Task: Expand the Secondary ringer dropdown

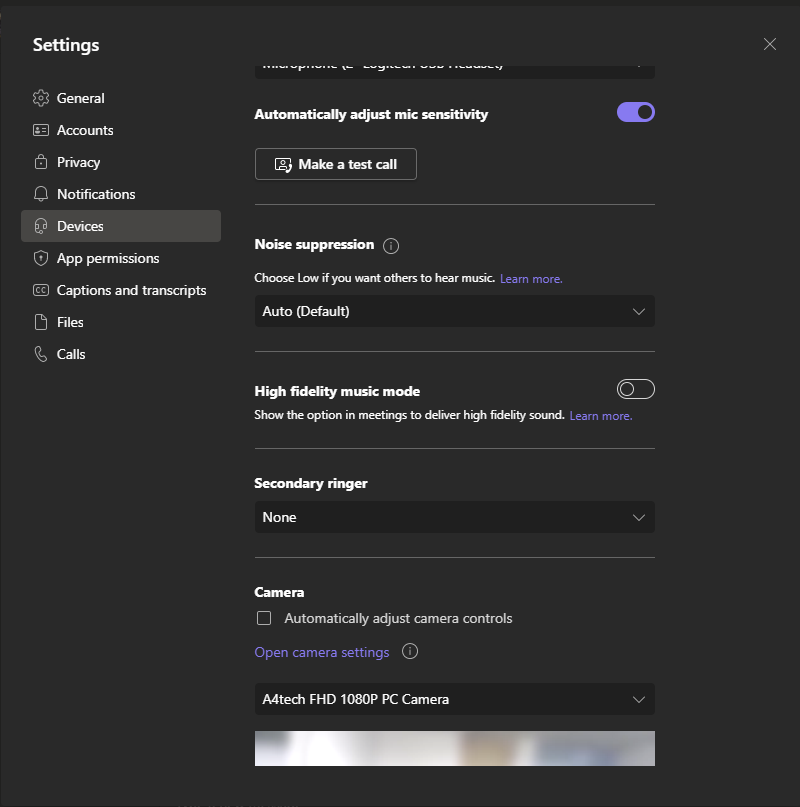Action: click(454, 517)
